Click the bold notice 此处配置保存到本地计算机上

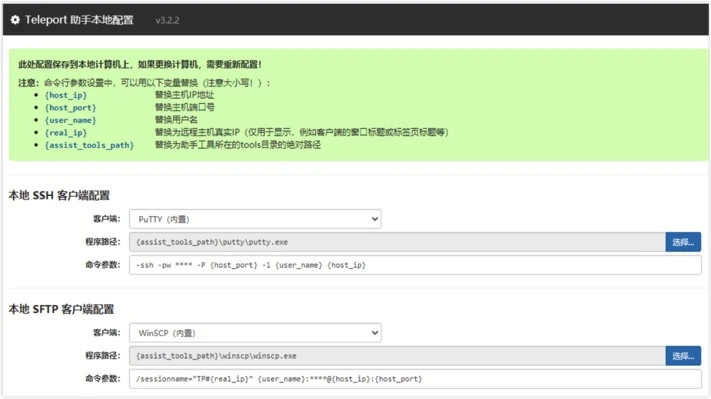click(140, 64)
